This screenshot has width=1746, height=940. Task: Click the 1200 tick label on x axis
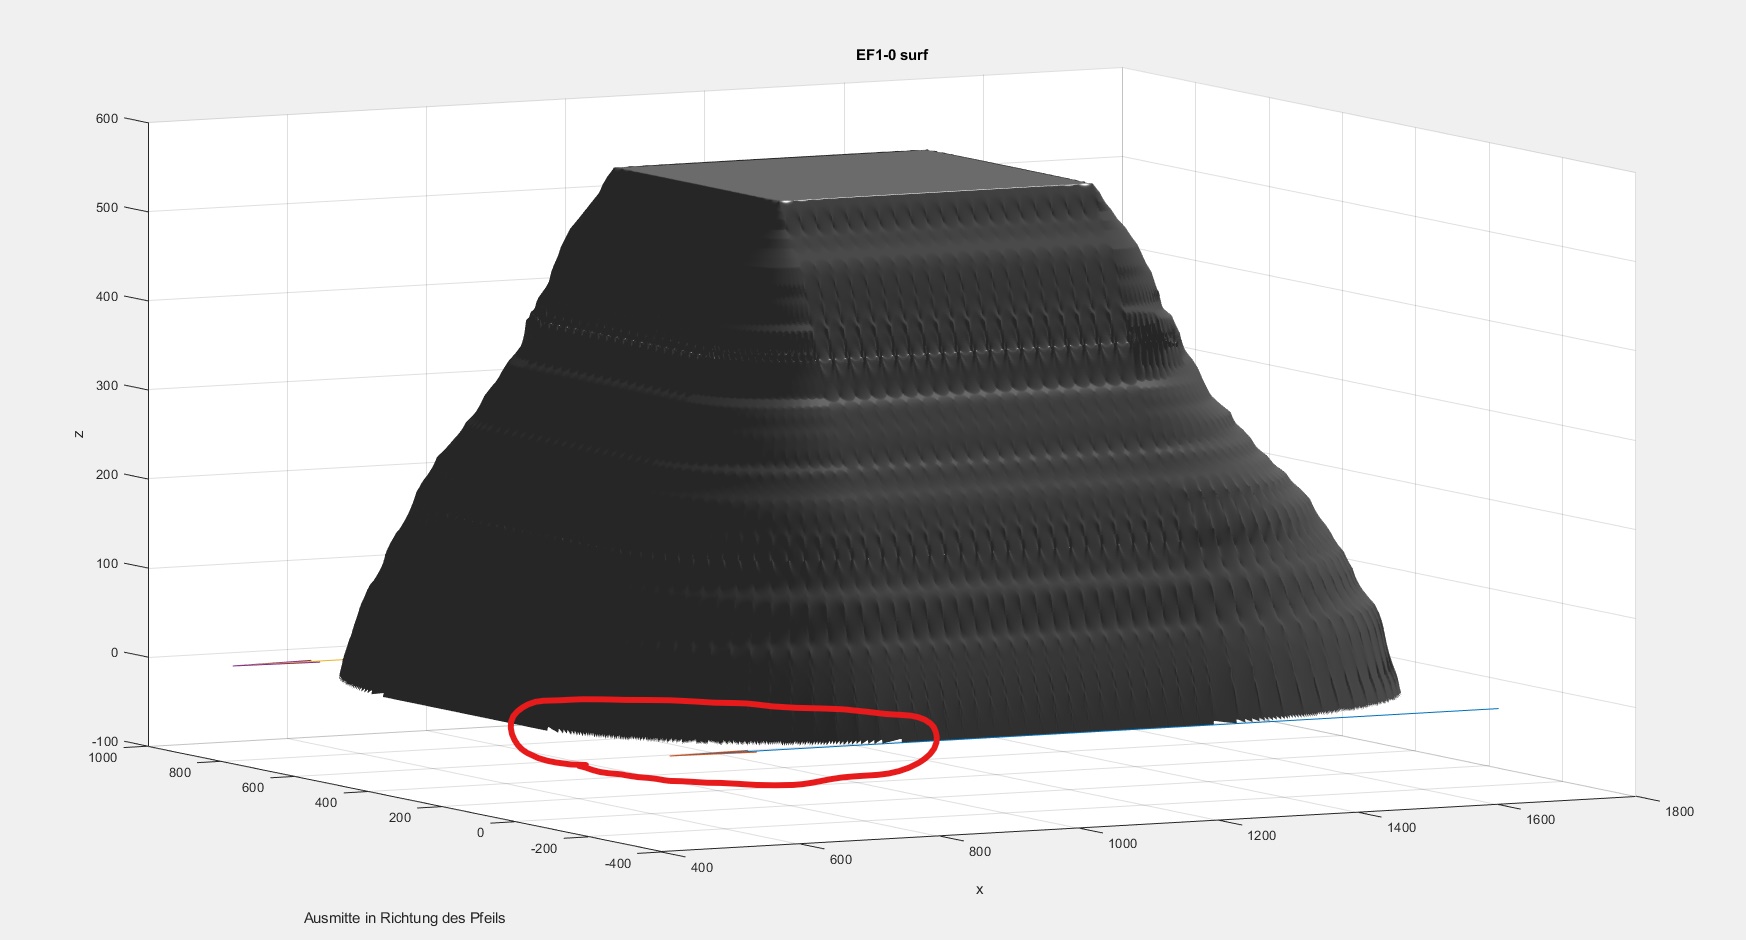pos(1261,836)
